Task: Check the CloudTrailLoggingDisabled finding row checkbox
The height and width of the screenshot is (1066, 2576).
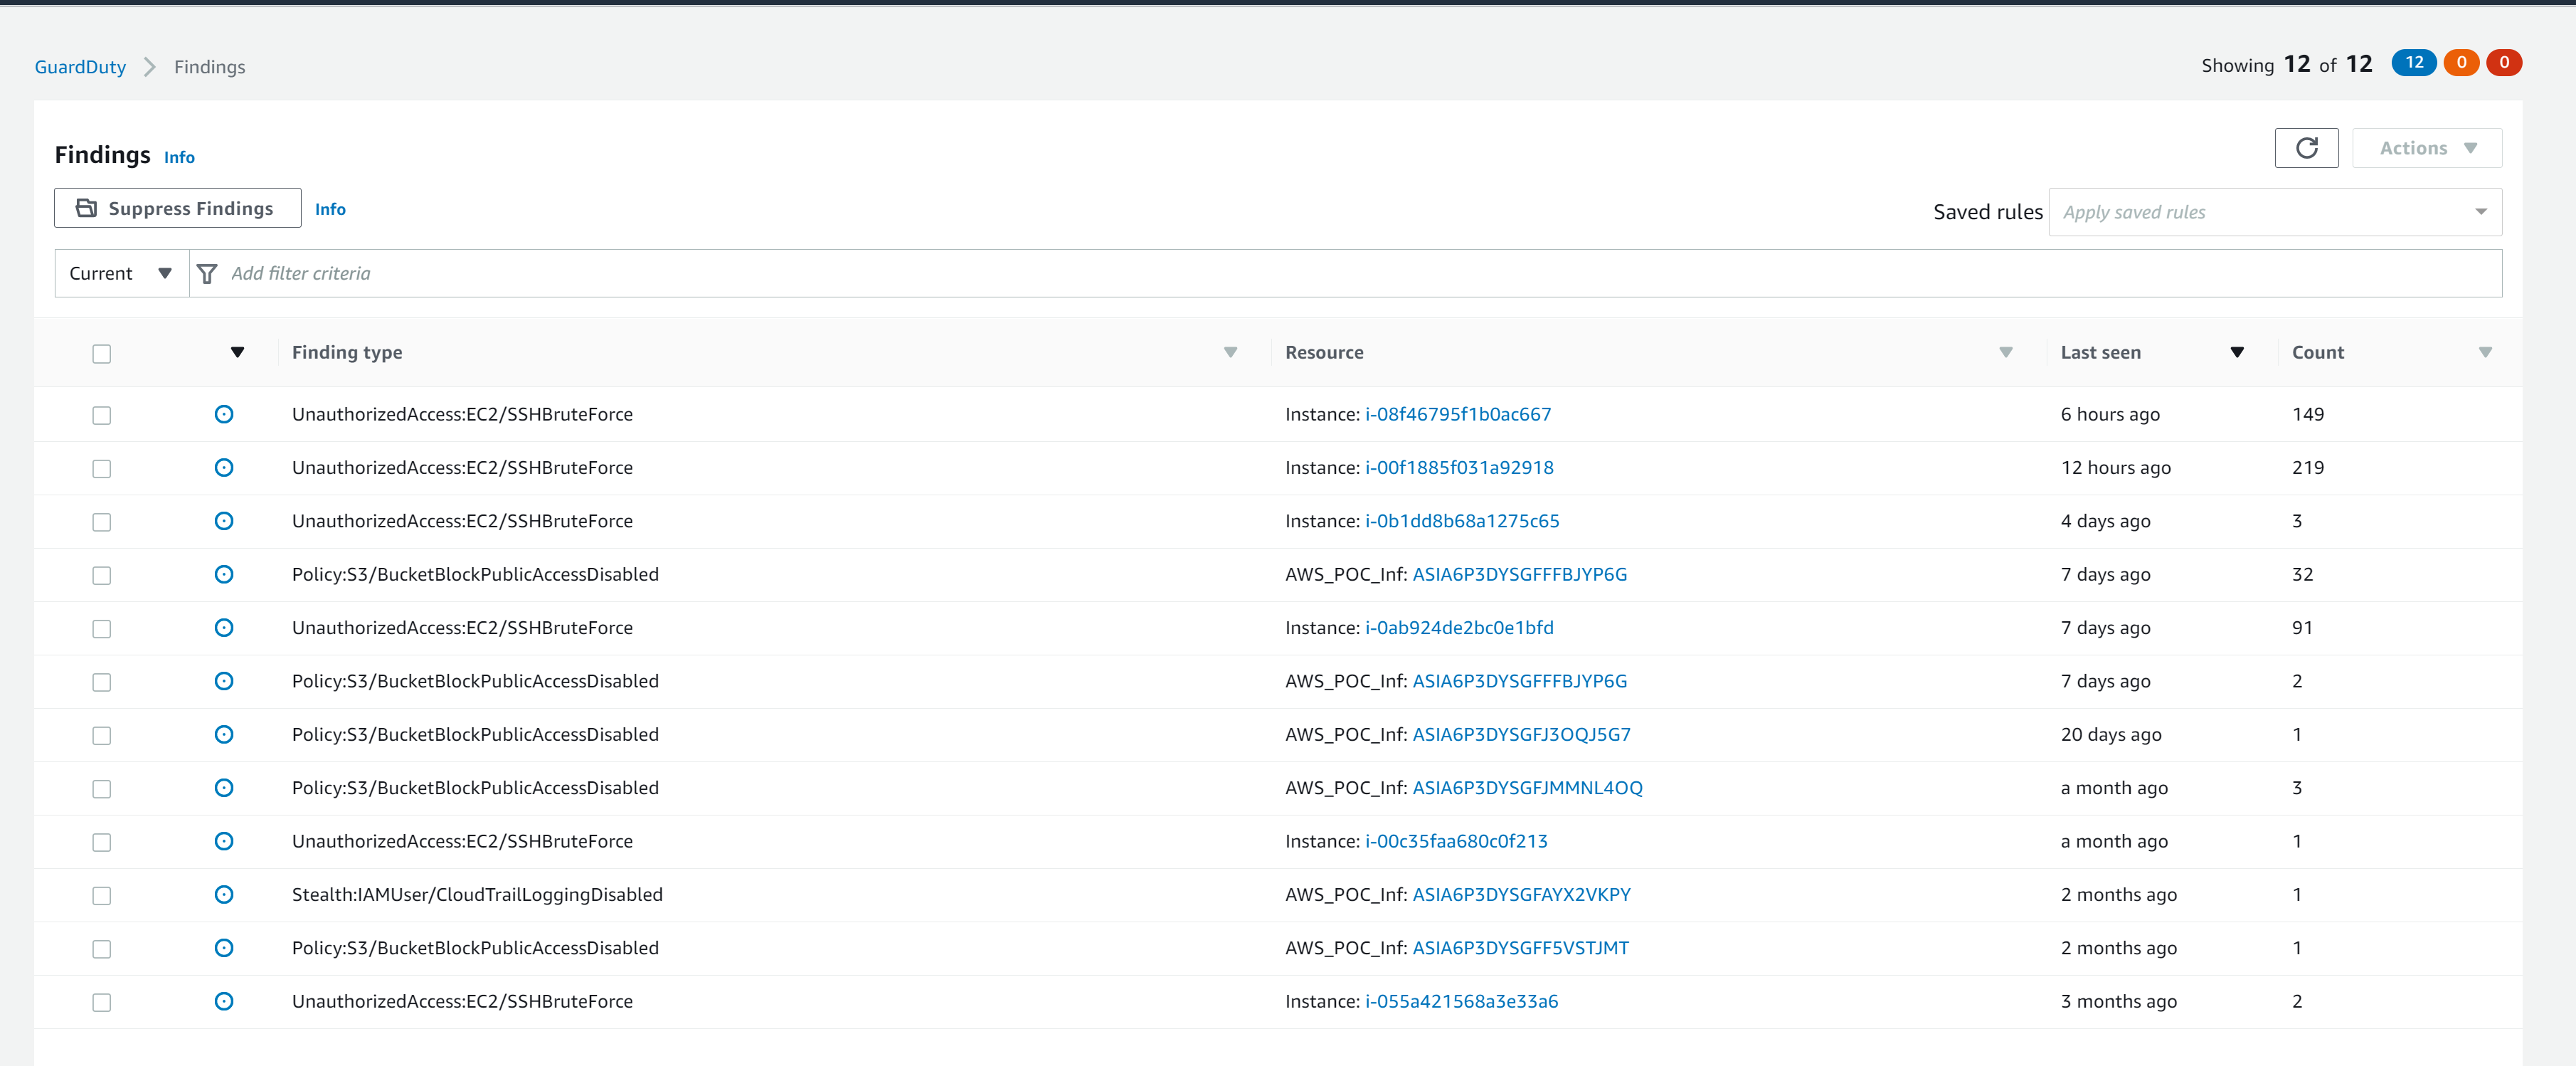Action: tap(101, 896)
